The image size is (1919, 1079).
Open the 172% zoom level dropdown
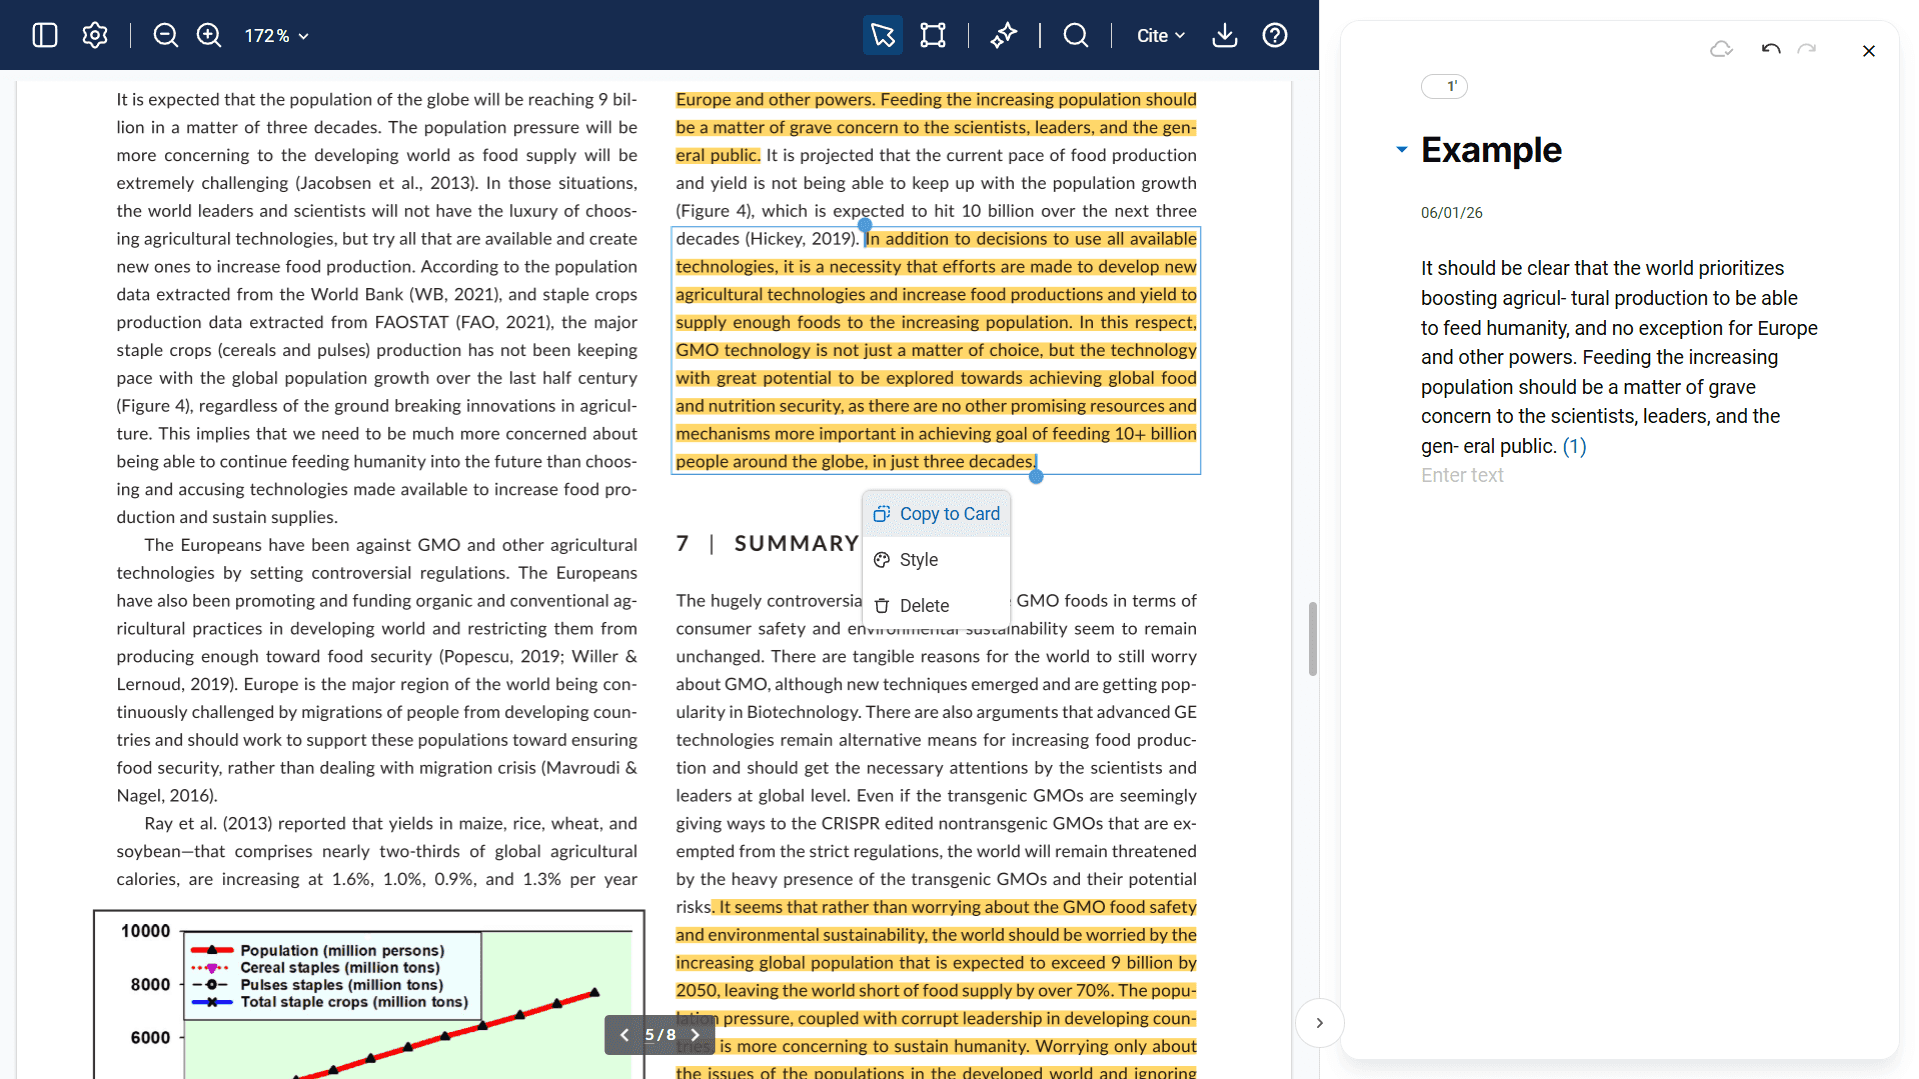(x=276, y=36)
